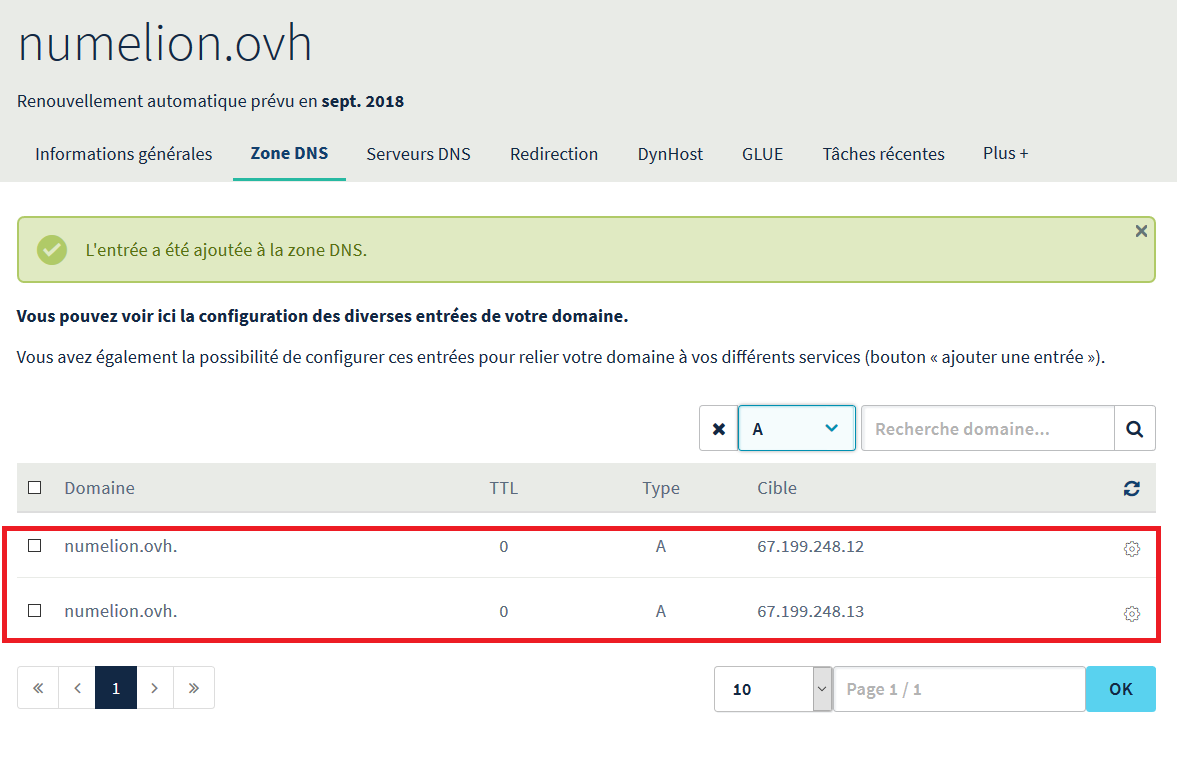Viewport: 1177px width, 772px height.
Task: Expand the Plus + menu
Action: pos(1005,153)
